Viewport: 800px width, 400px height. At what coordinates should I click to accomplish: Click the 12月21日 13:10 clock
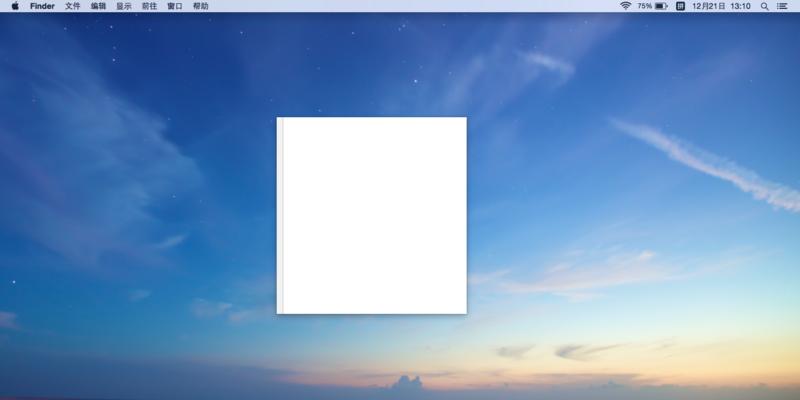tap(721, 6)
